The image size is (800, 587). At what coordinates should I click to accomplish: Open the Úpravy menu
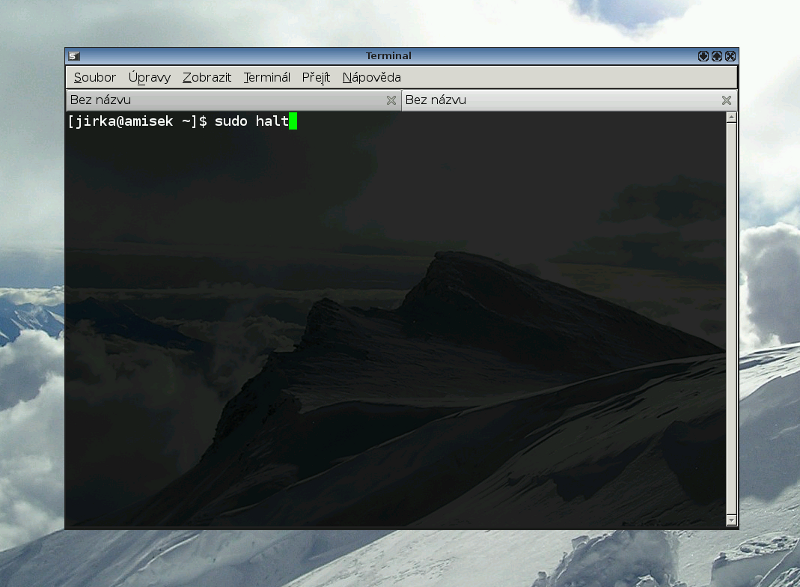pos(149,77)
